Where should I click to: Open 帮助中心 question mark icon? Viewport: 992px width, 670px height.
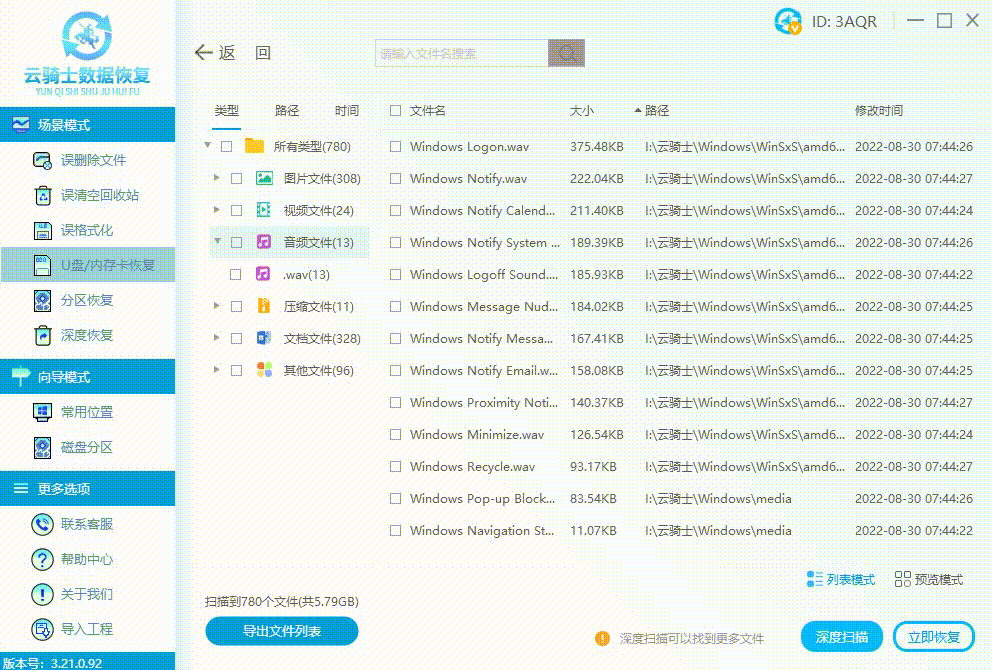point(42,559)
